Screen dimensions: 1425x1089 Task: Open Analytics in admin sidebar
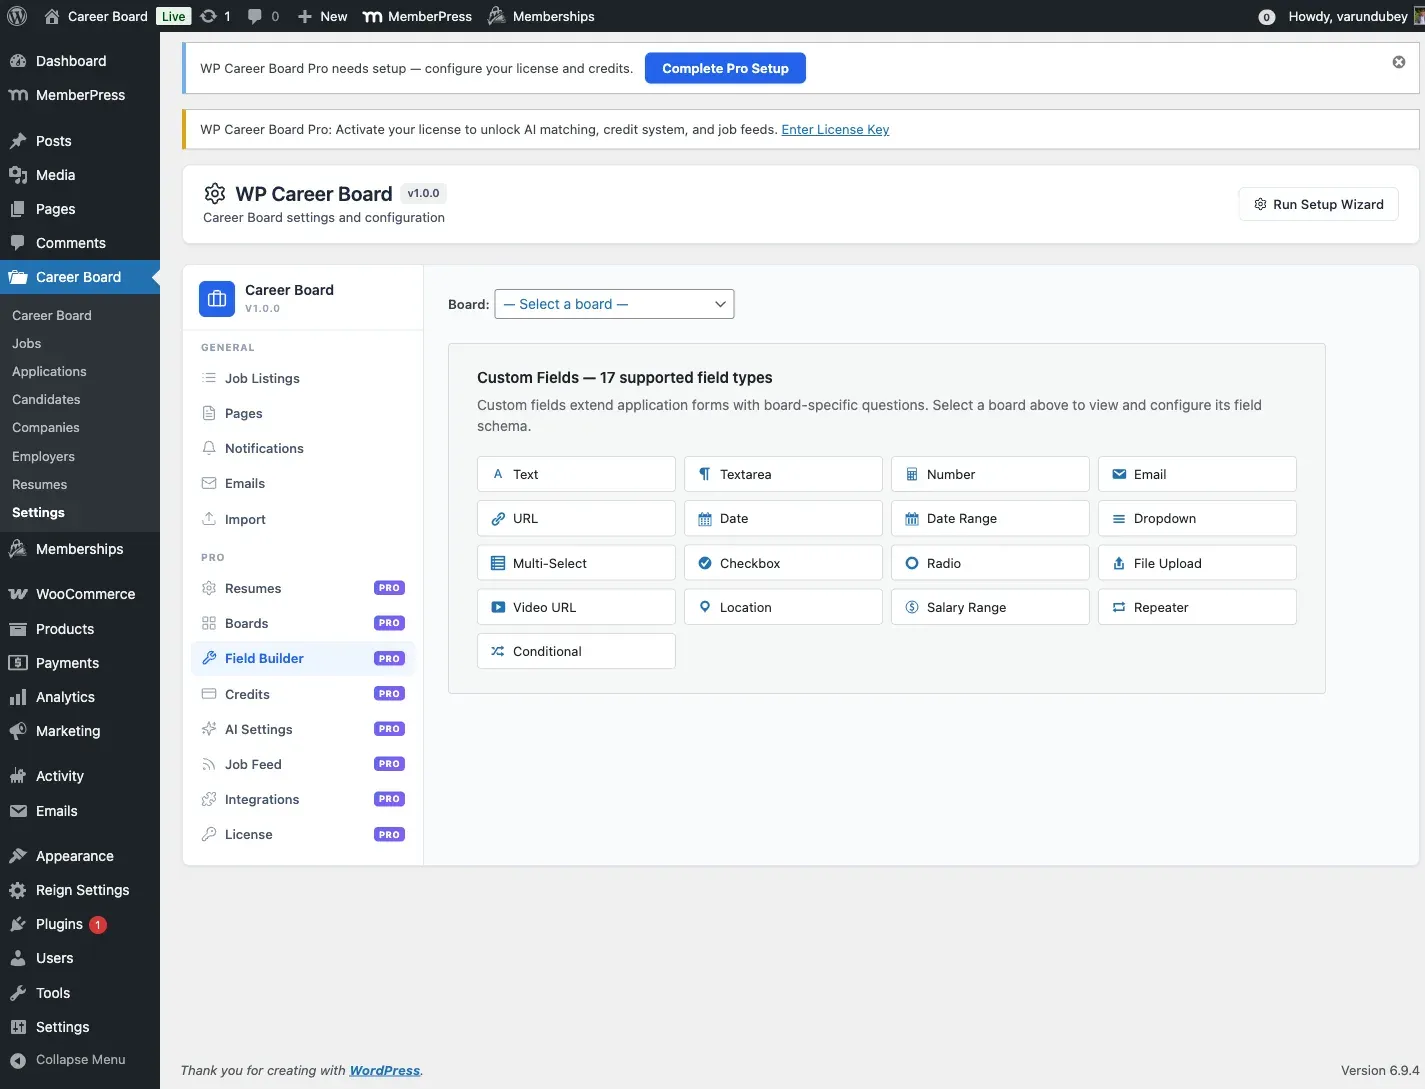click(x=80, y=697)
